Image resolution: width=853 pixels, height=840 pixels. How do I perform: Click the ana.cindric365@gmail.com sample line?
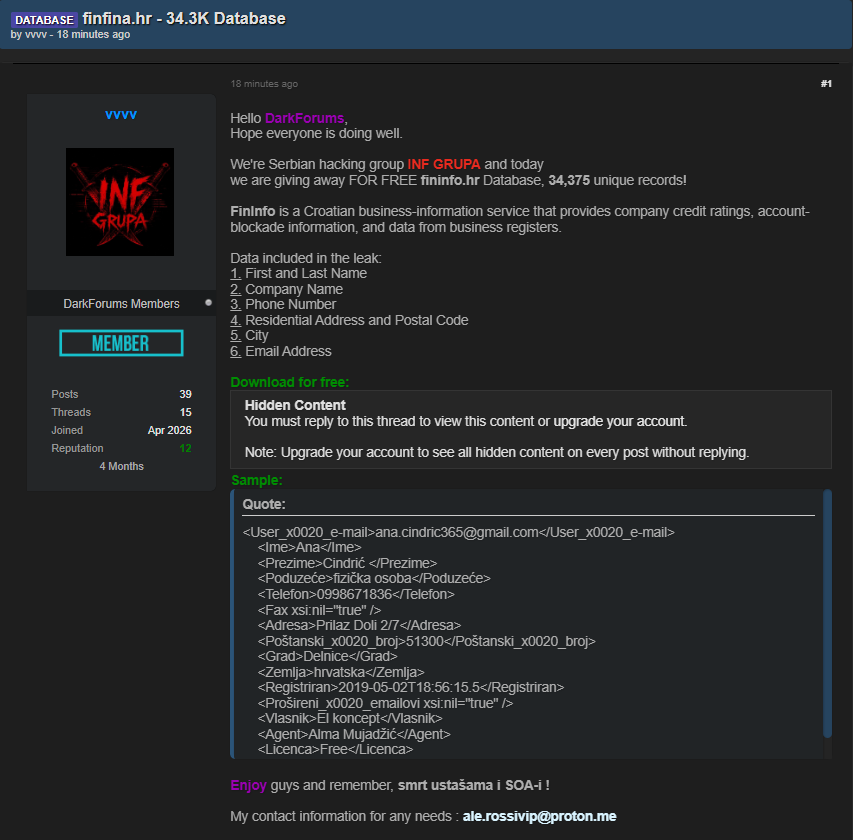pos(459,532)
